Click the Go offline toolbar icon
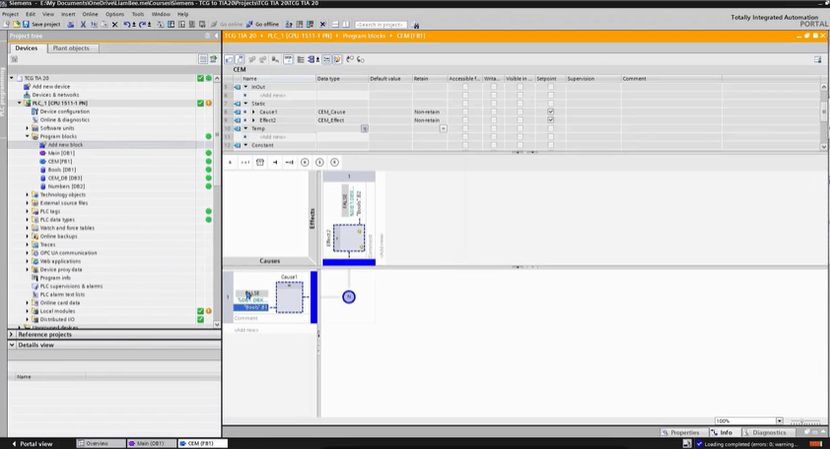Viewport: 830px width, 449px height. [263, 24]
